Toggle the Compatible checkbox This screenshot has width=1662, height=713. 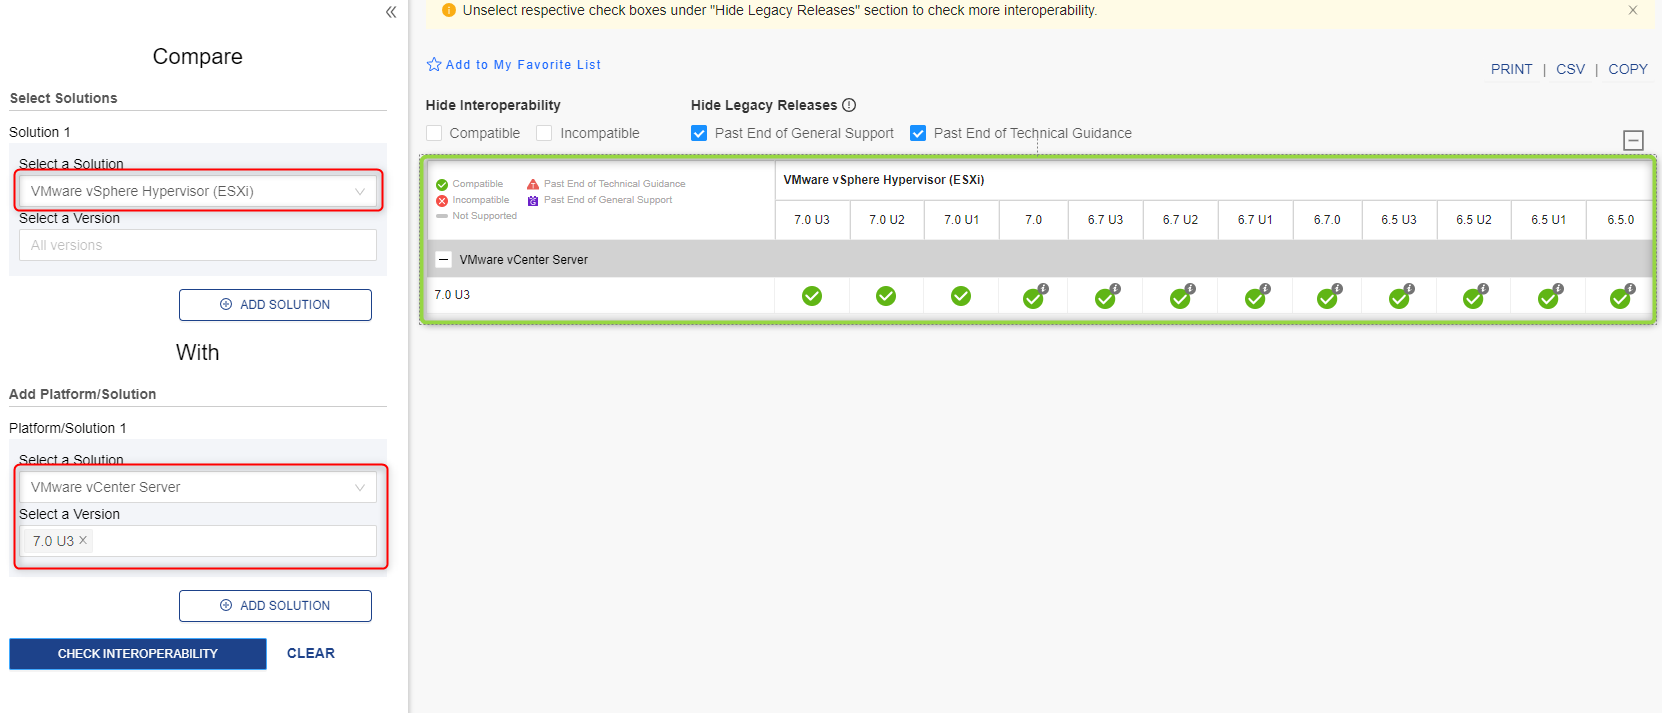coord(434,133)
